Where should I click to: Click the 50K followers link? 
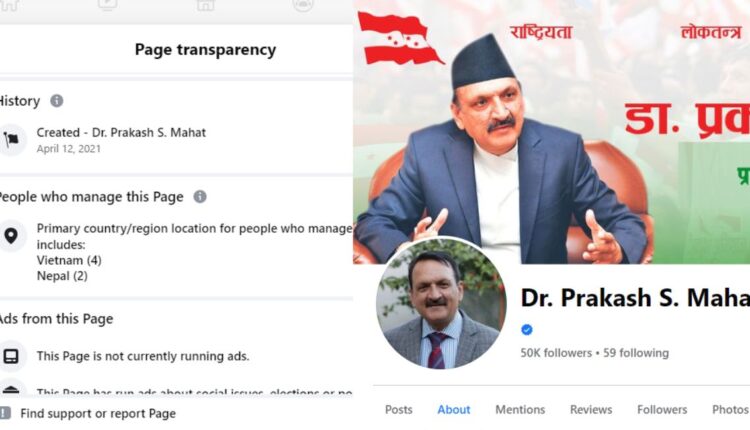pyautogui.click(x=556, y=353)
